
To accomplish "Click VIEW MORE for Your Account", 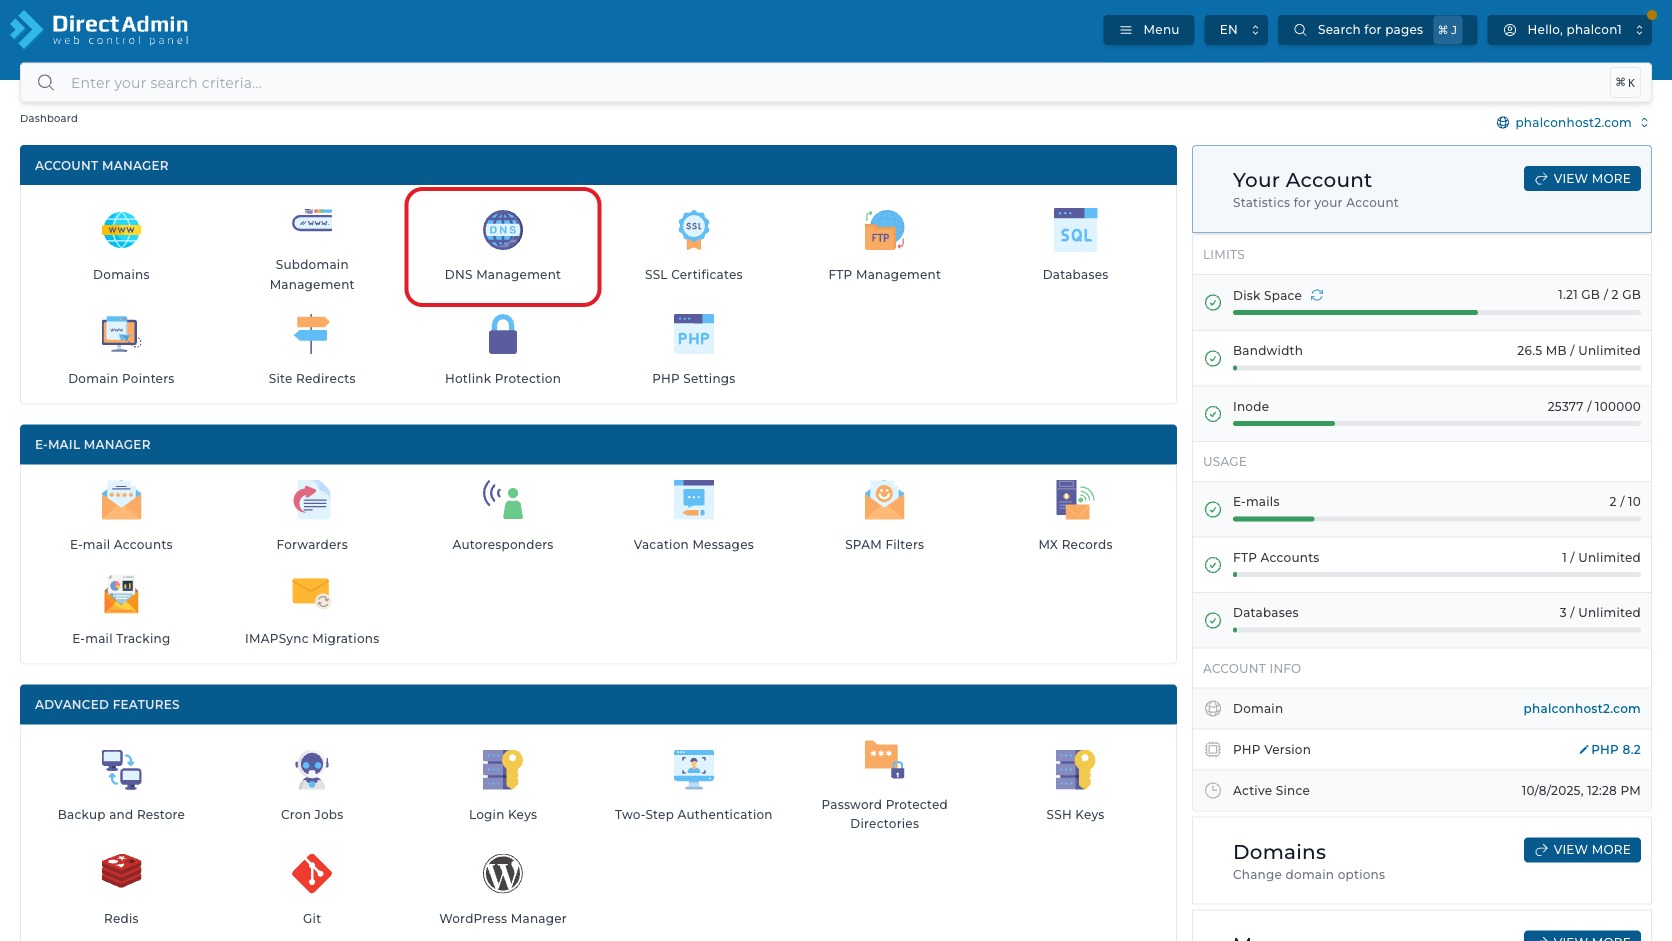I will [1582, 179].
